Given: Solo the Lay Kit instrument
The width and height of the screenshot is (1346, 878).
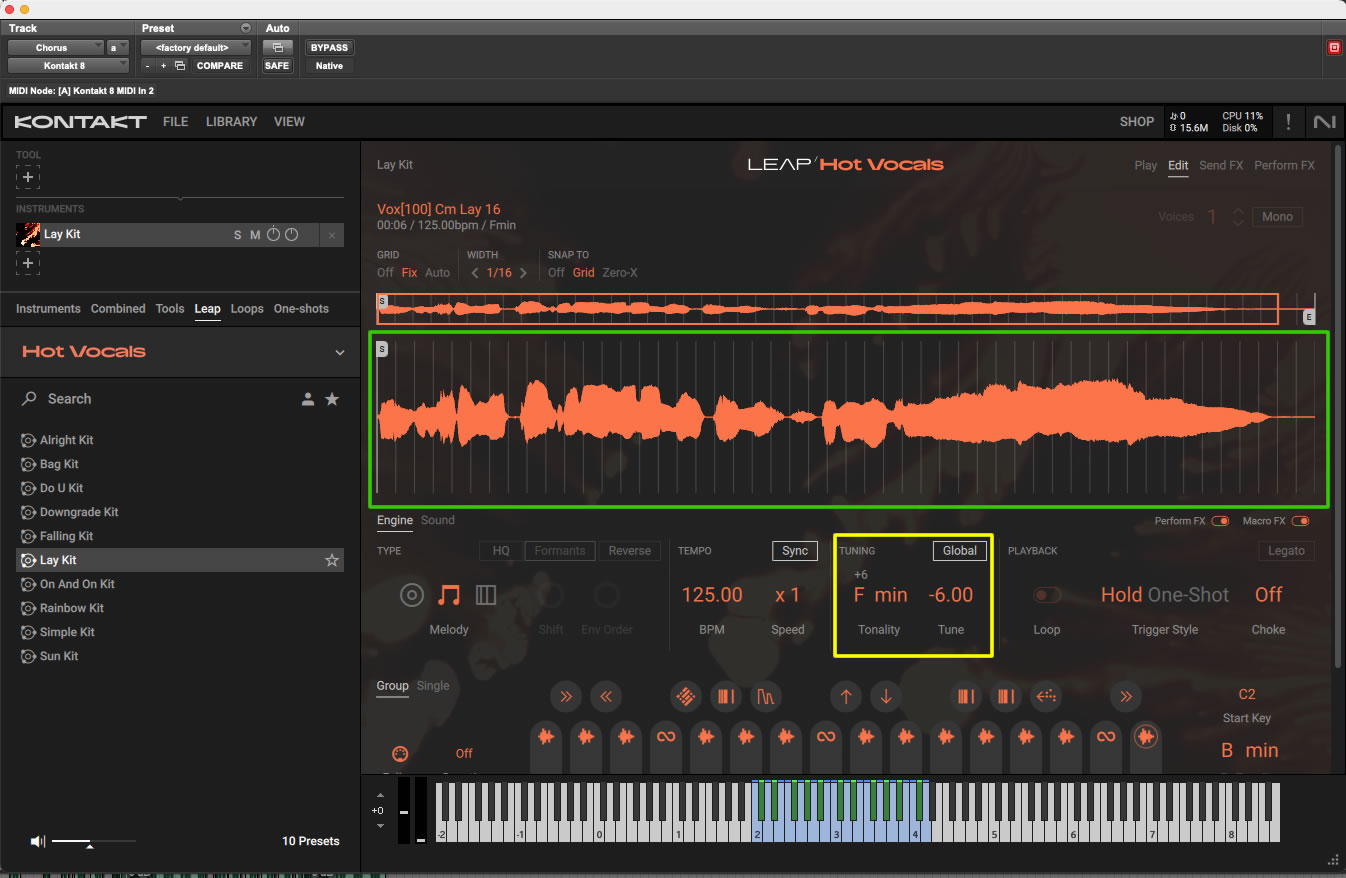Looking at the screenshot, I should (x=238, y=235).
